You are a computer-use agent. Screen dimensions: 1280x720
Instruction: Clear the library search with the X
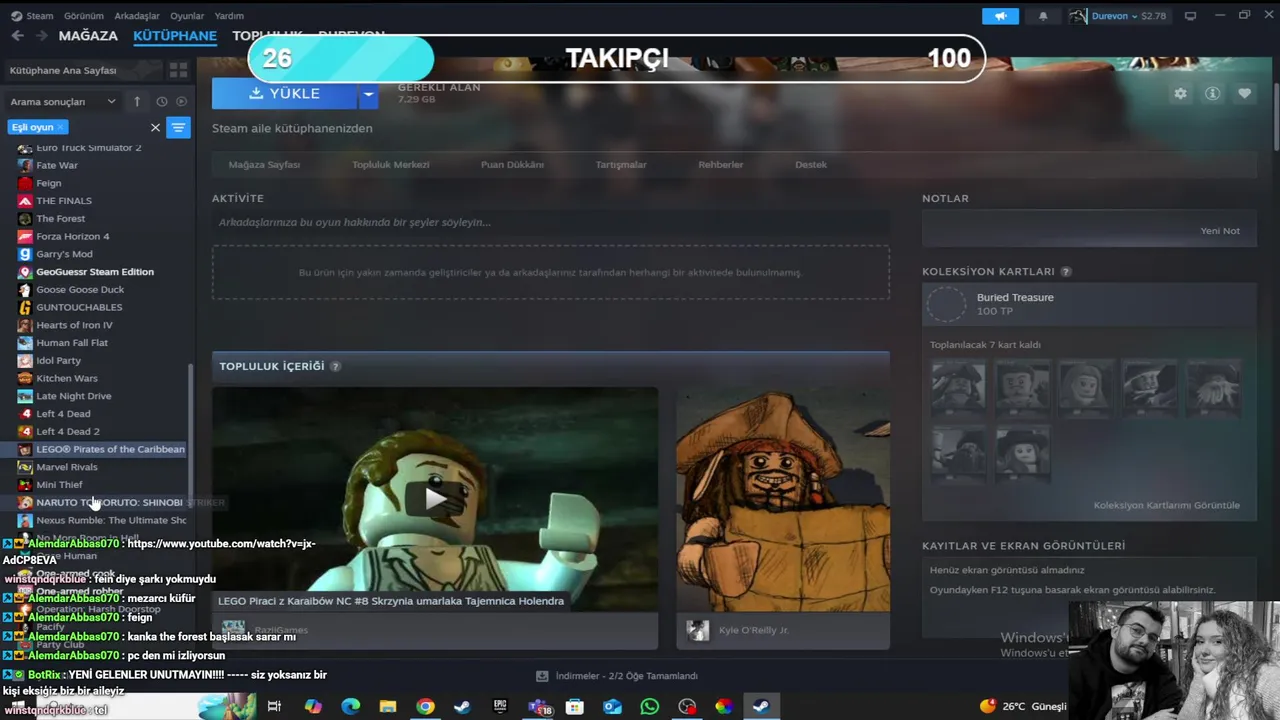pos(155,127)
